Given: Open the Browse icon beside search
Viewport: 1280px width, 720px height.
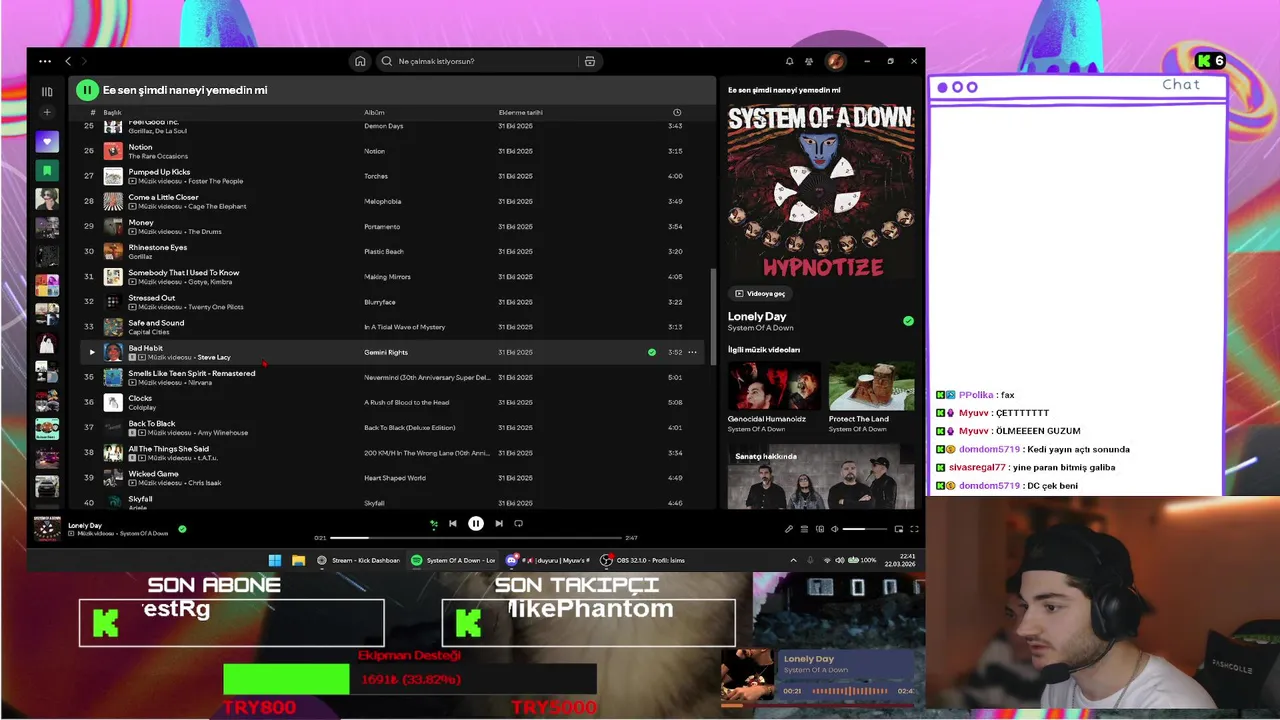Looking at the screenshot, I should coord(590,61).
